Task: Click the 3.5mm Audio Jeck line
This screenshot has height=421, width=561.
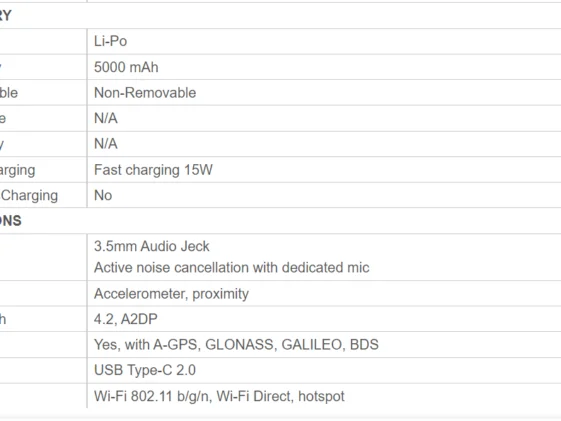Action: (x=152, y=246)
